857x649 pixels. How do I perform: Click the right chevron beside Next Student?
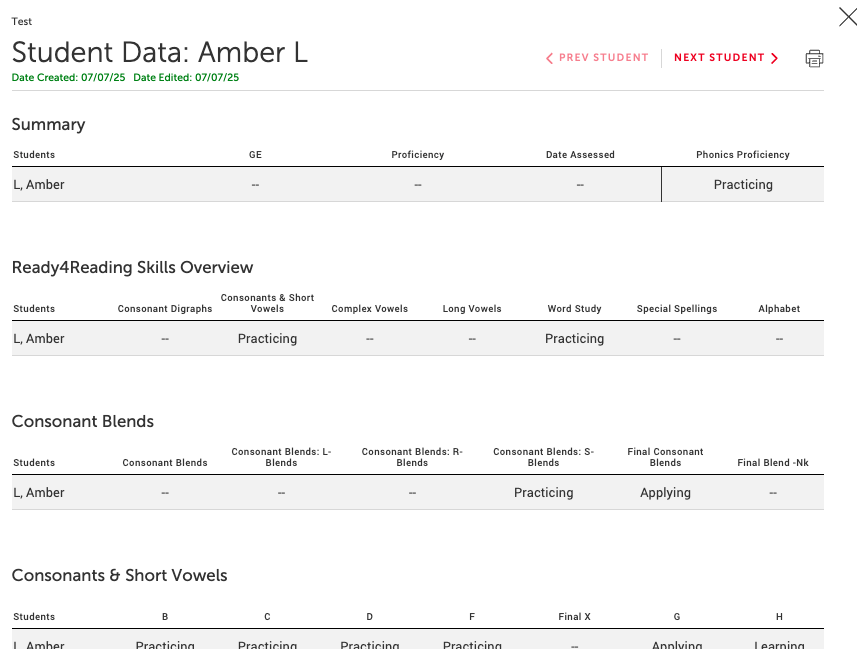(774, 59)
